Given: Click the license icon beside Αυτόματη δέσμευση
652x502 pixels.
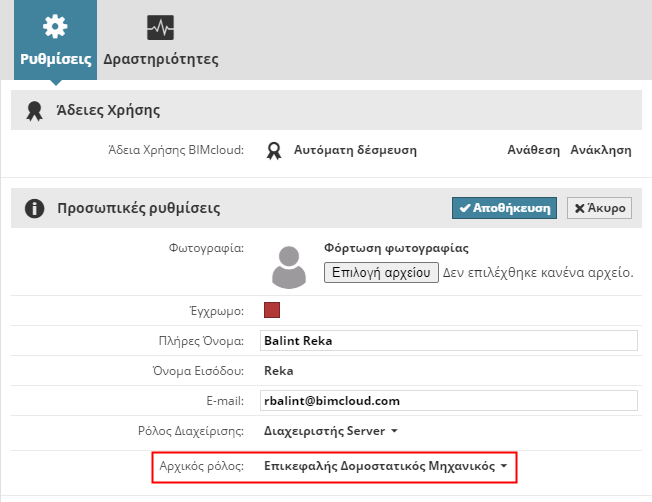Looking at the screenshot, I should (273, 151).
